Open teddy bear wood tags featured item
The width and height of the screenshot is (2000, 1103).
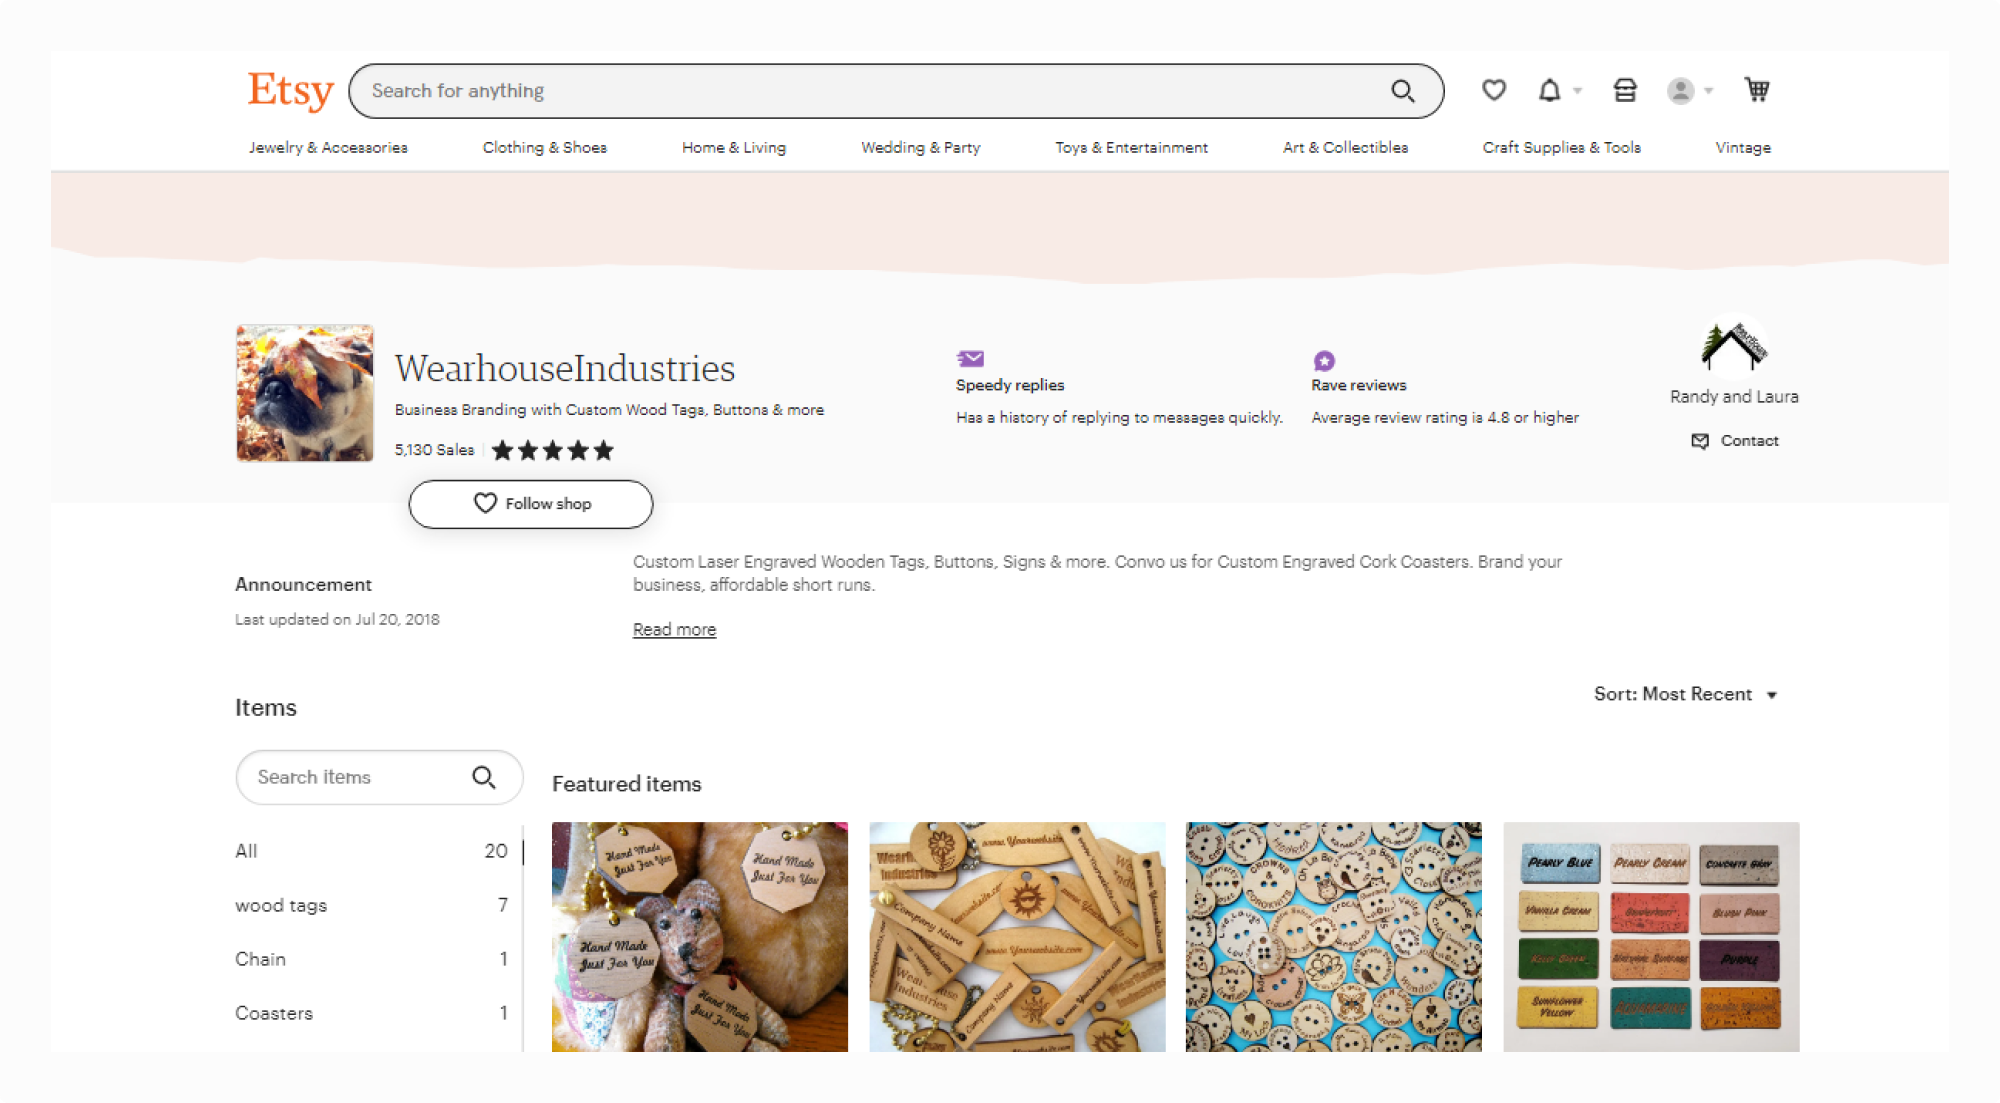click(700, 937)
